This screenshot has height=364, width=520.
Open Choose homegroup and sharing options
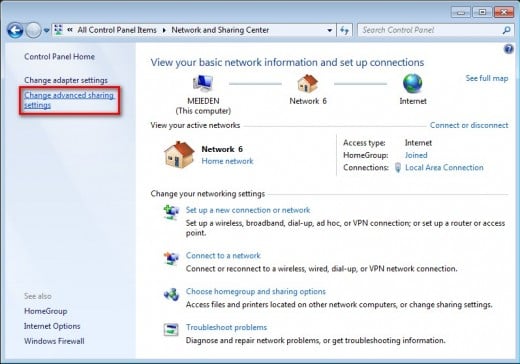(x=256, y=291)
